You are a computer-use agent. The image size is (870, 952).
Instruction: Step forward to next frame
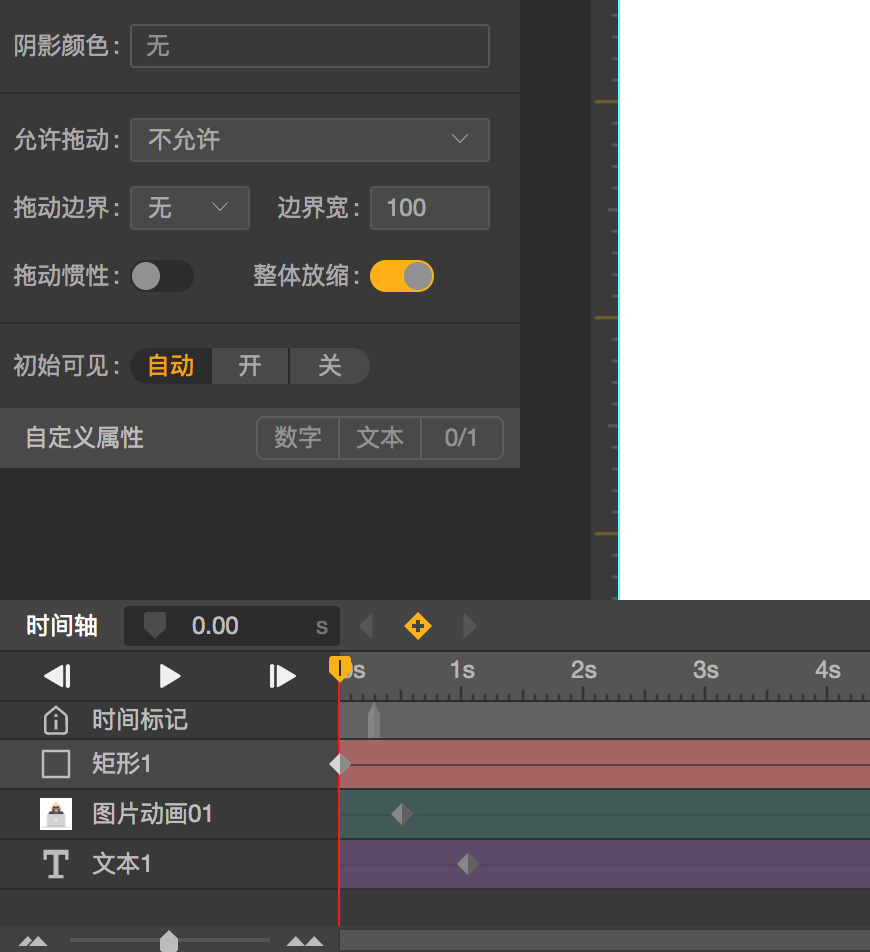coord(283,677)
